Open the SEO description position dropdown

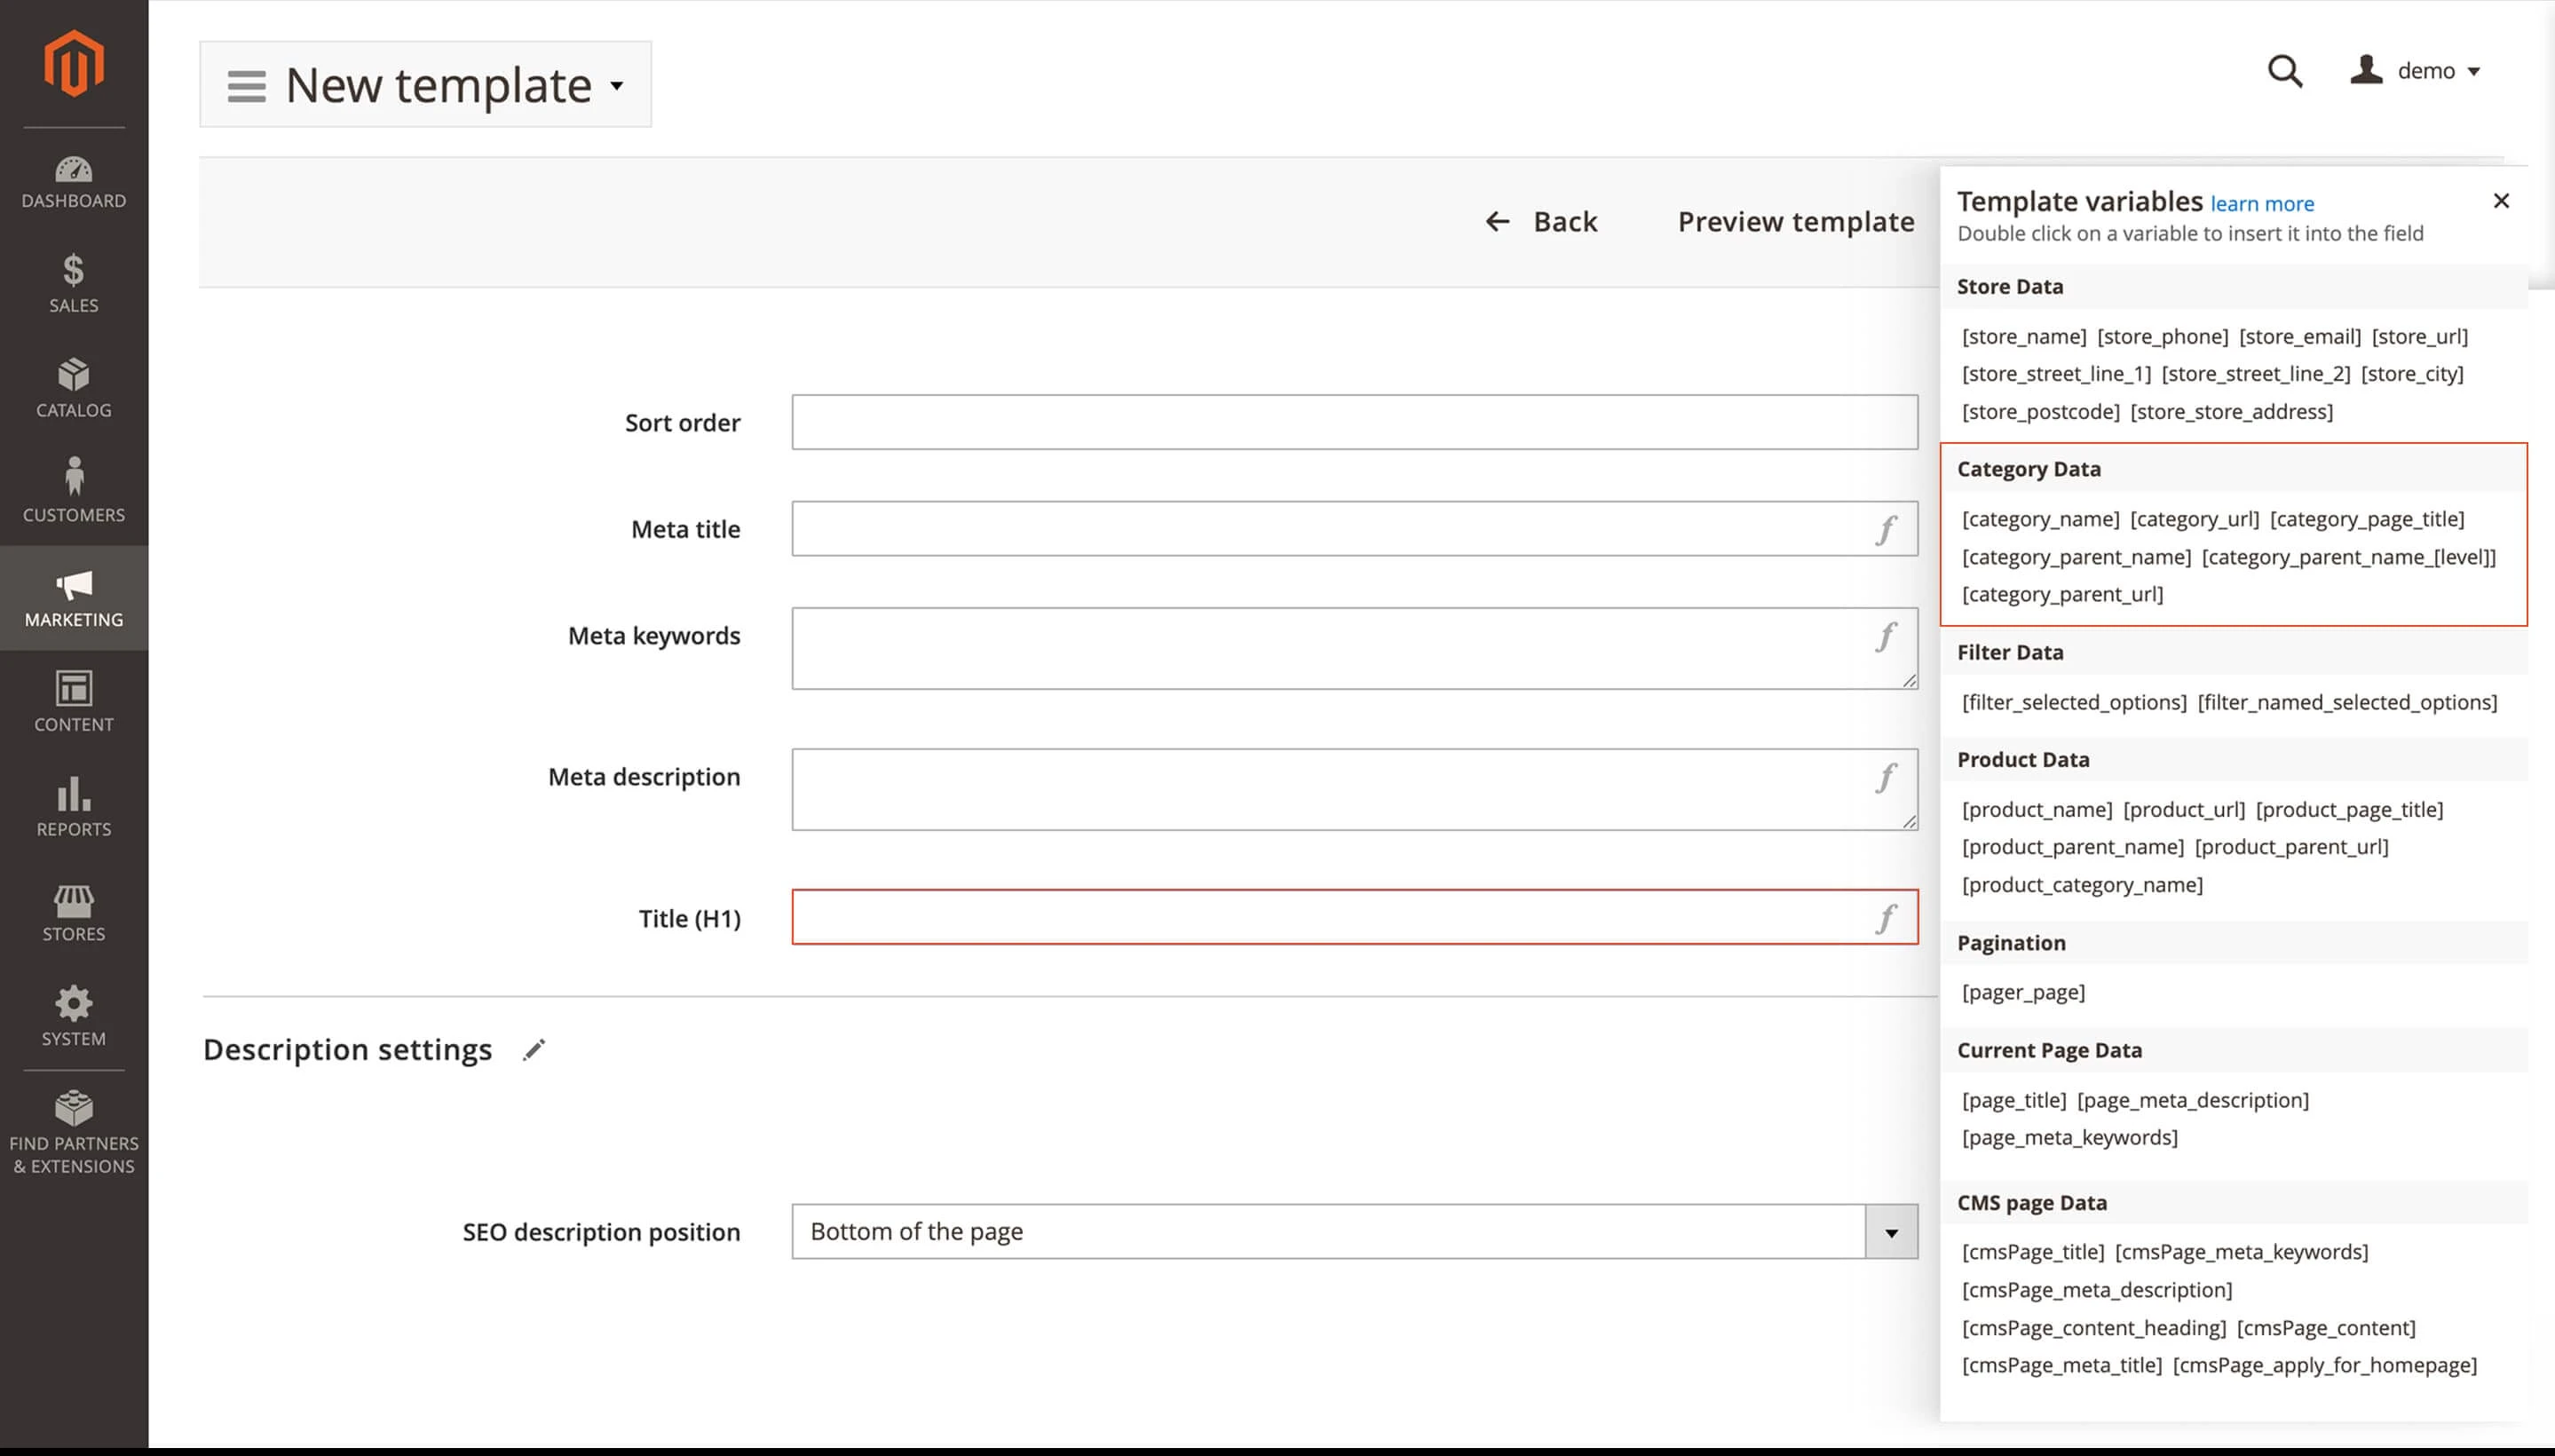pyautogui.click(x=1890, y=1231)
